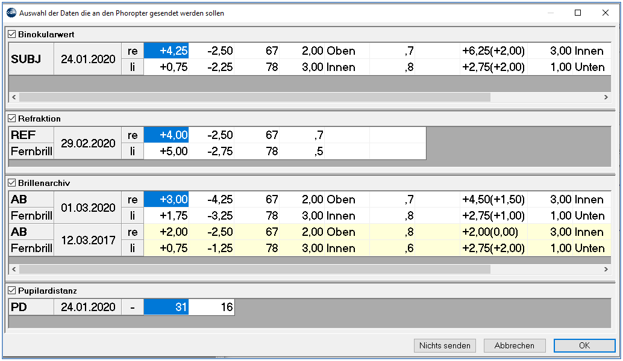Click the Brillenarchiv horizontal scrollbar thumb
The width and height of the screenshot is (623, 361).
click(255, 269)
